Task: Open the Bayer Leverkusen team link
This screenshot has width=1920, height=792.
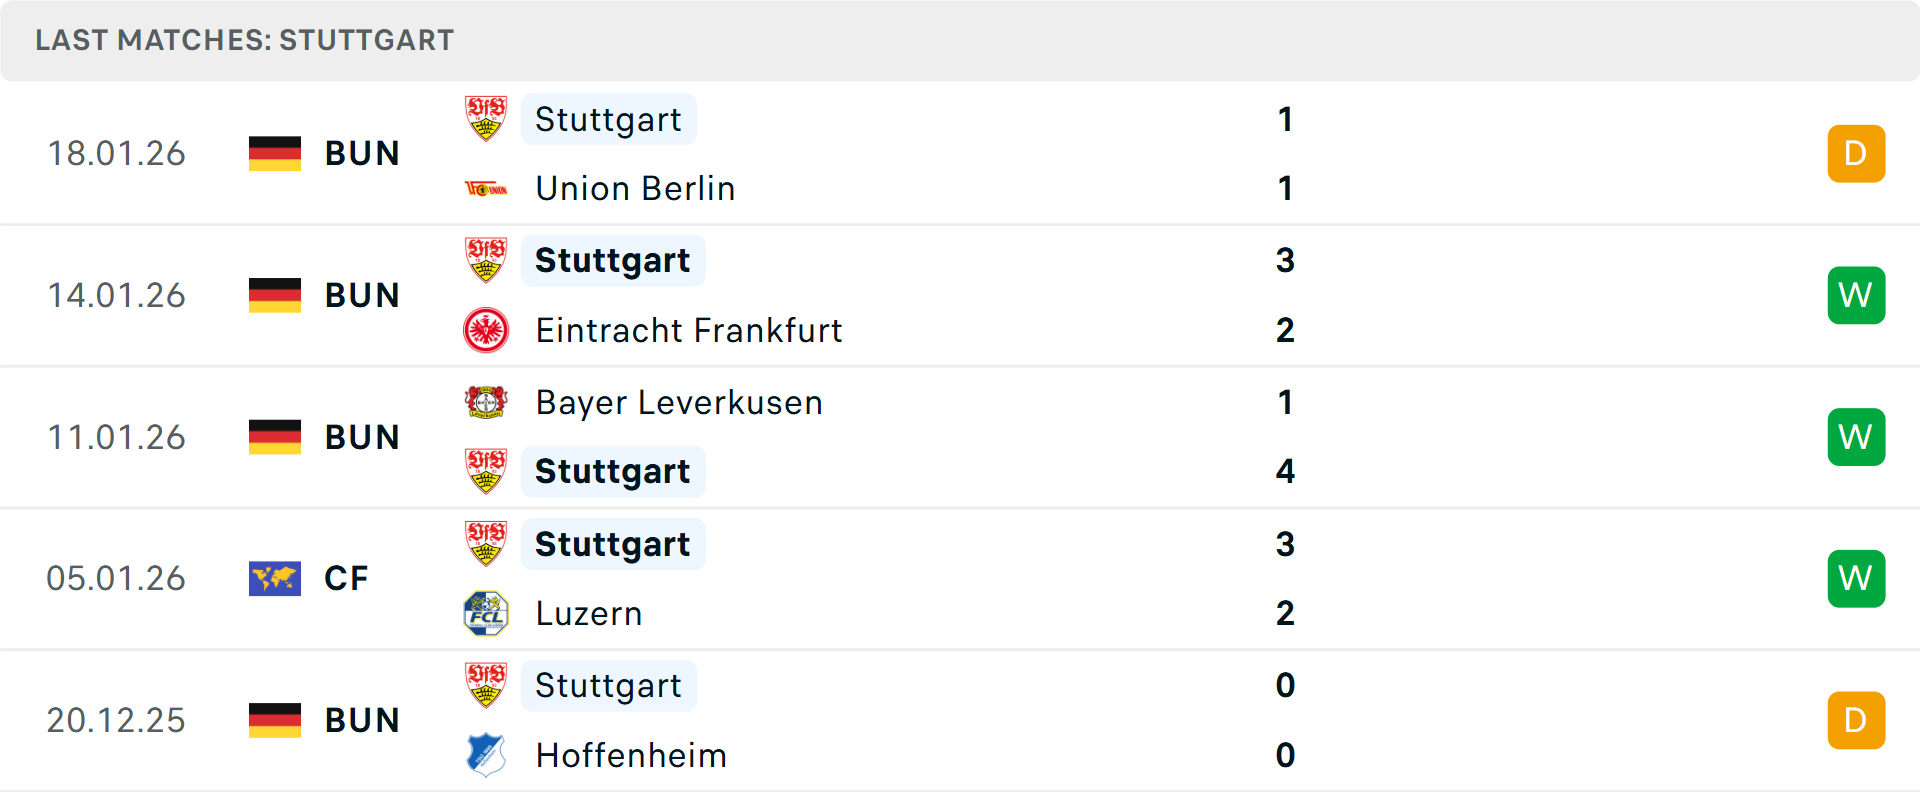Action: [x=679, y=402]
